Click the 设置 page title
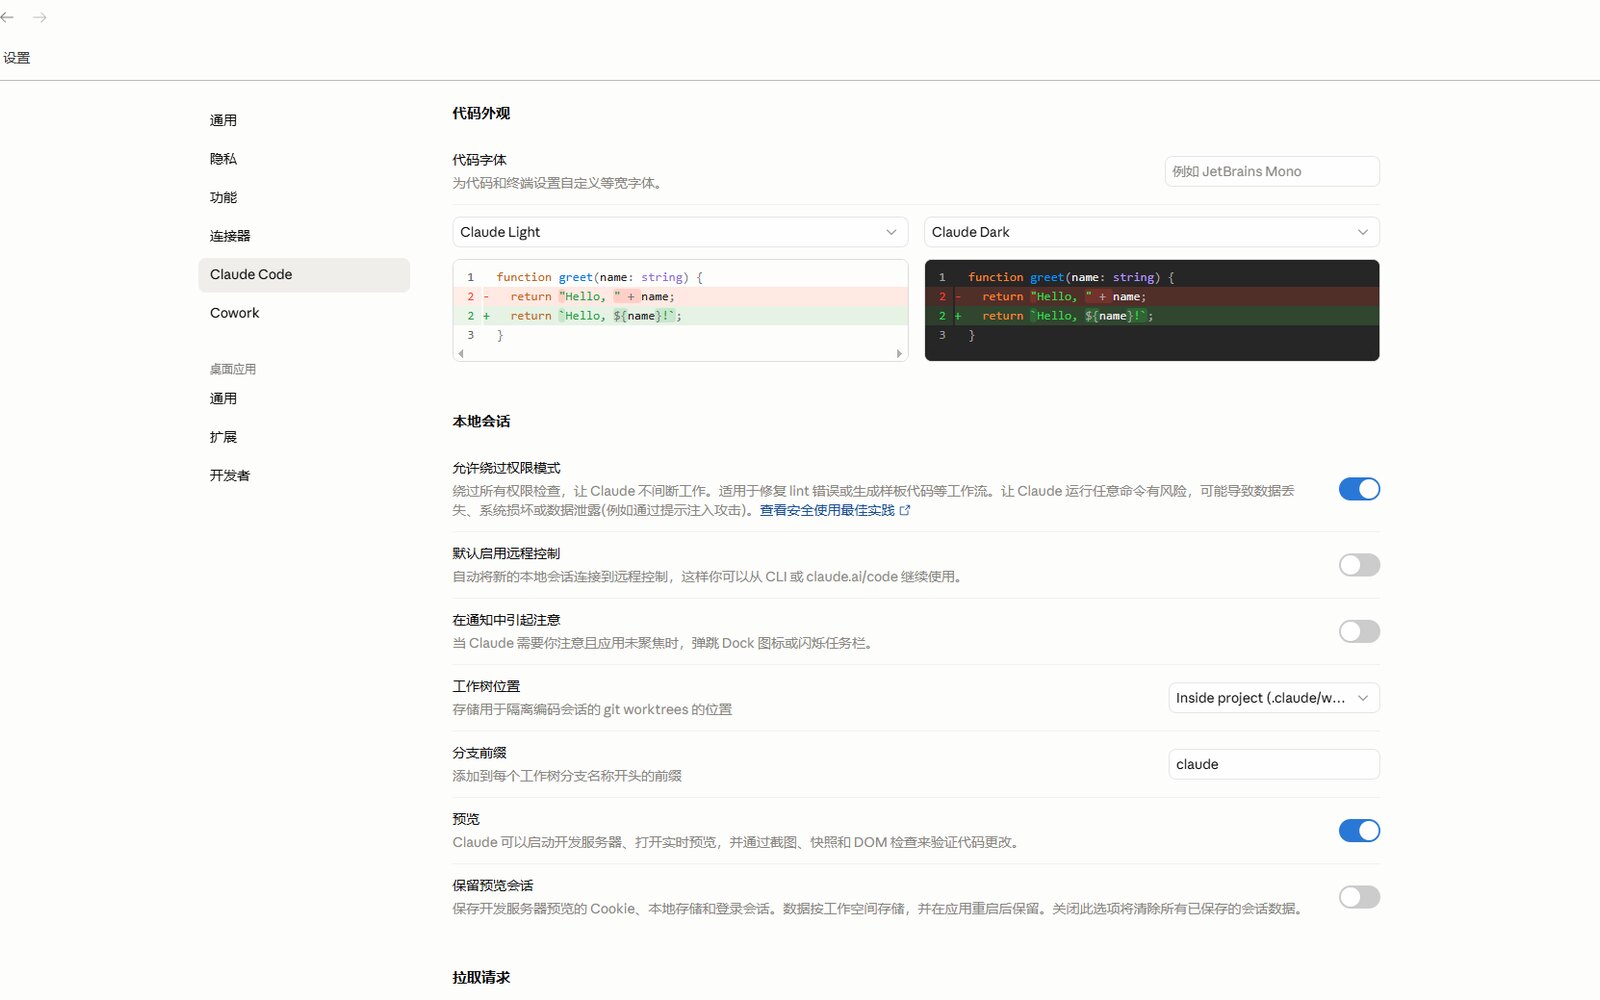This screenshot has height=1000, width=1600. pyautogui.click(x=16, y=58)
